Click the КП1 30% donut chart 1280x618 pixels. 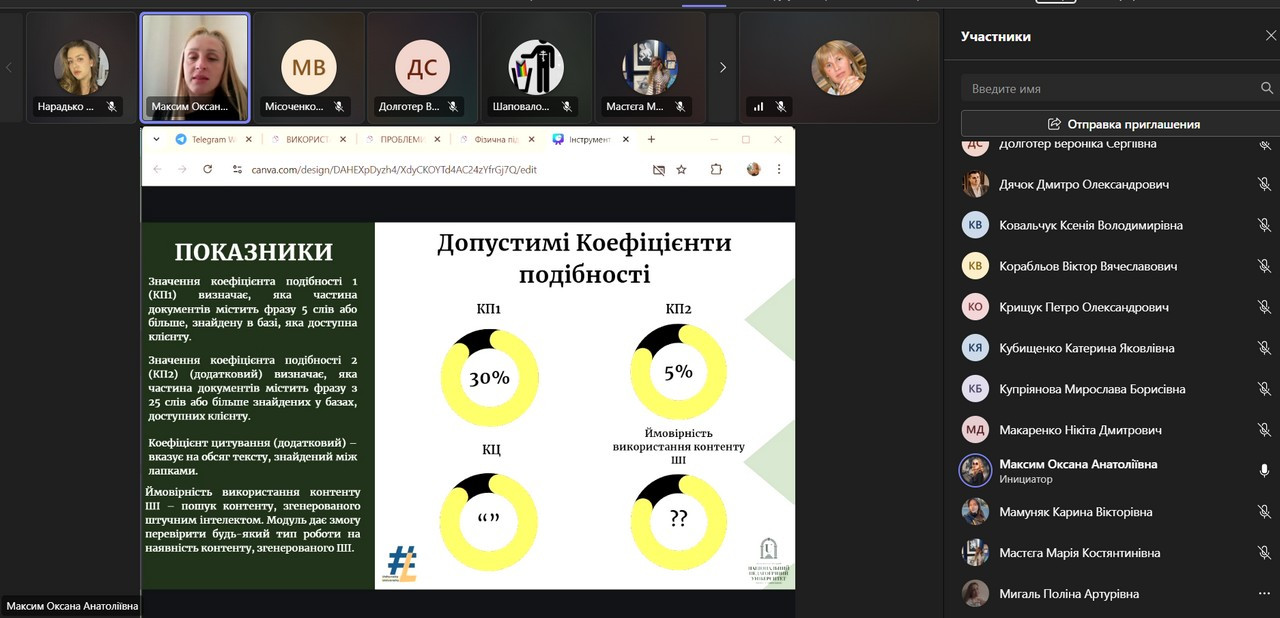(489, 377)
